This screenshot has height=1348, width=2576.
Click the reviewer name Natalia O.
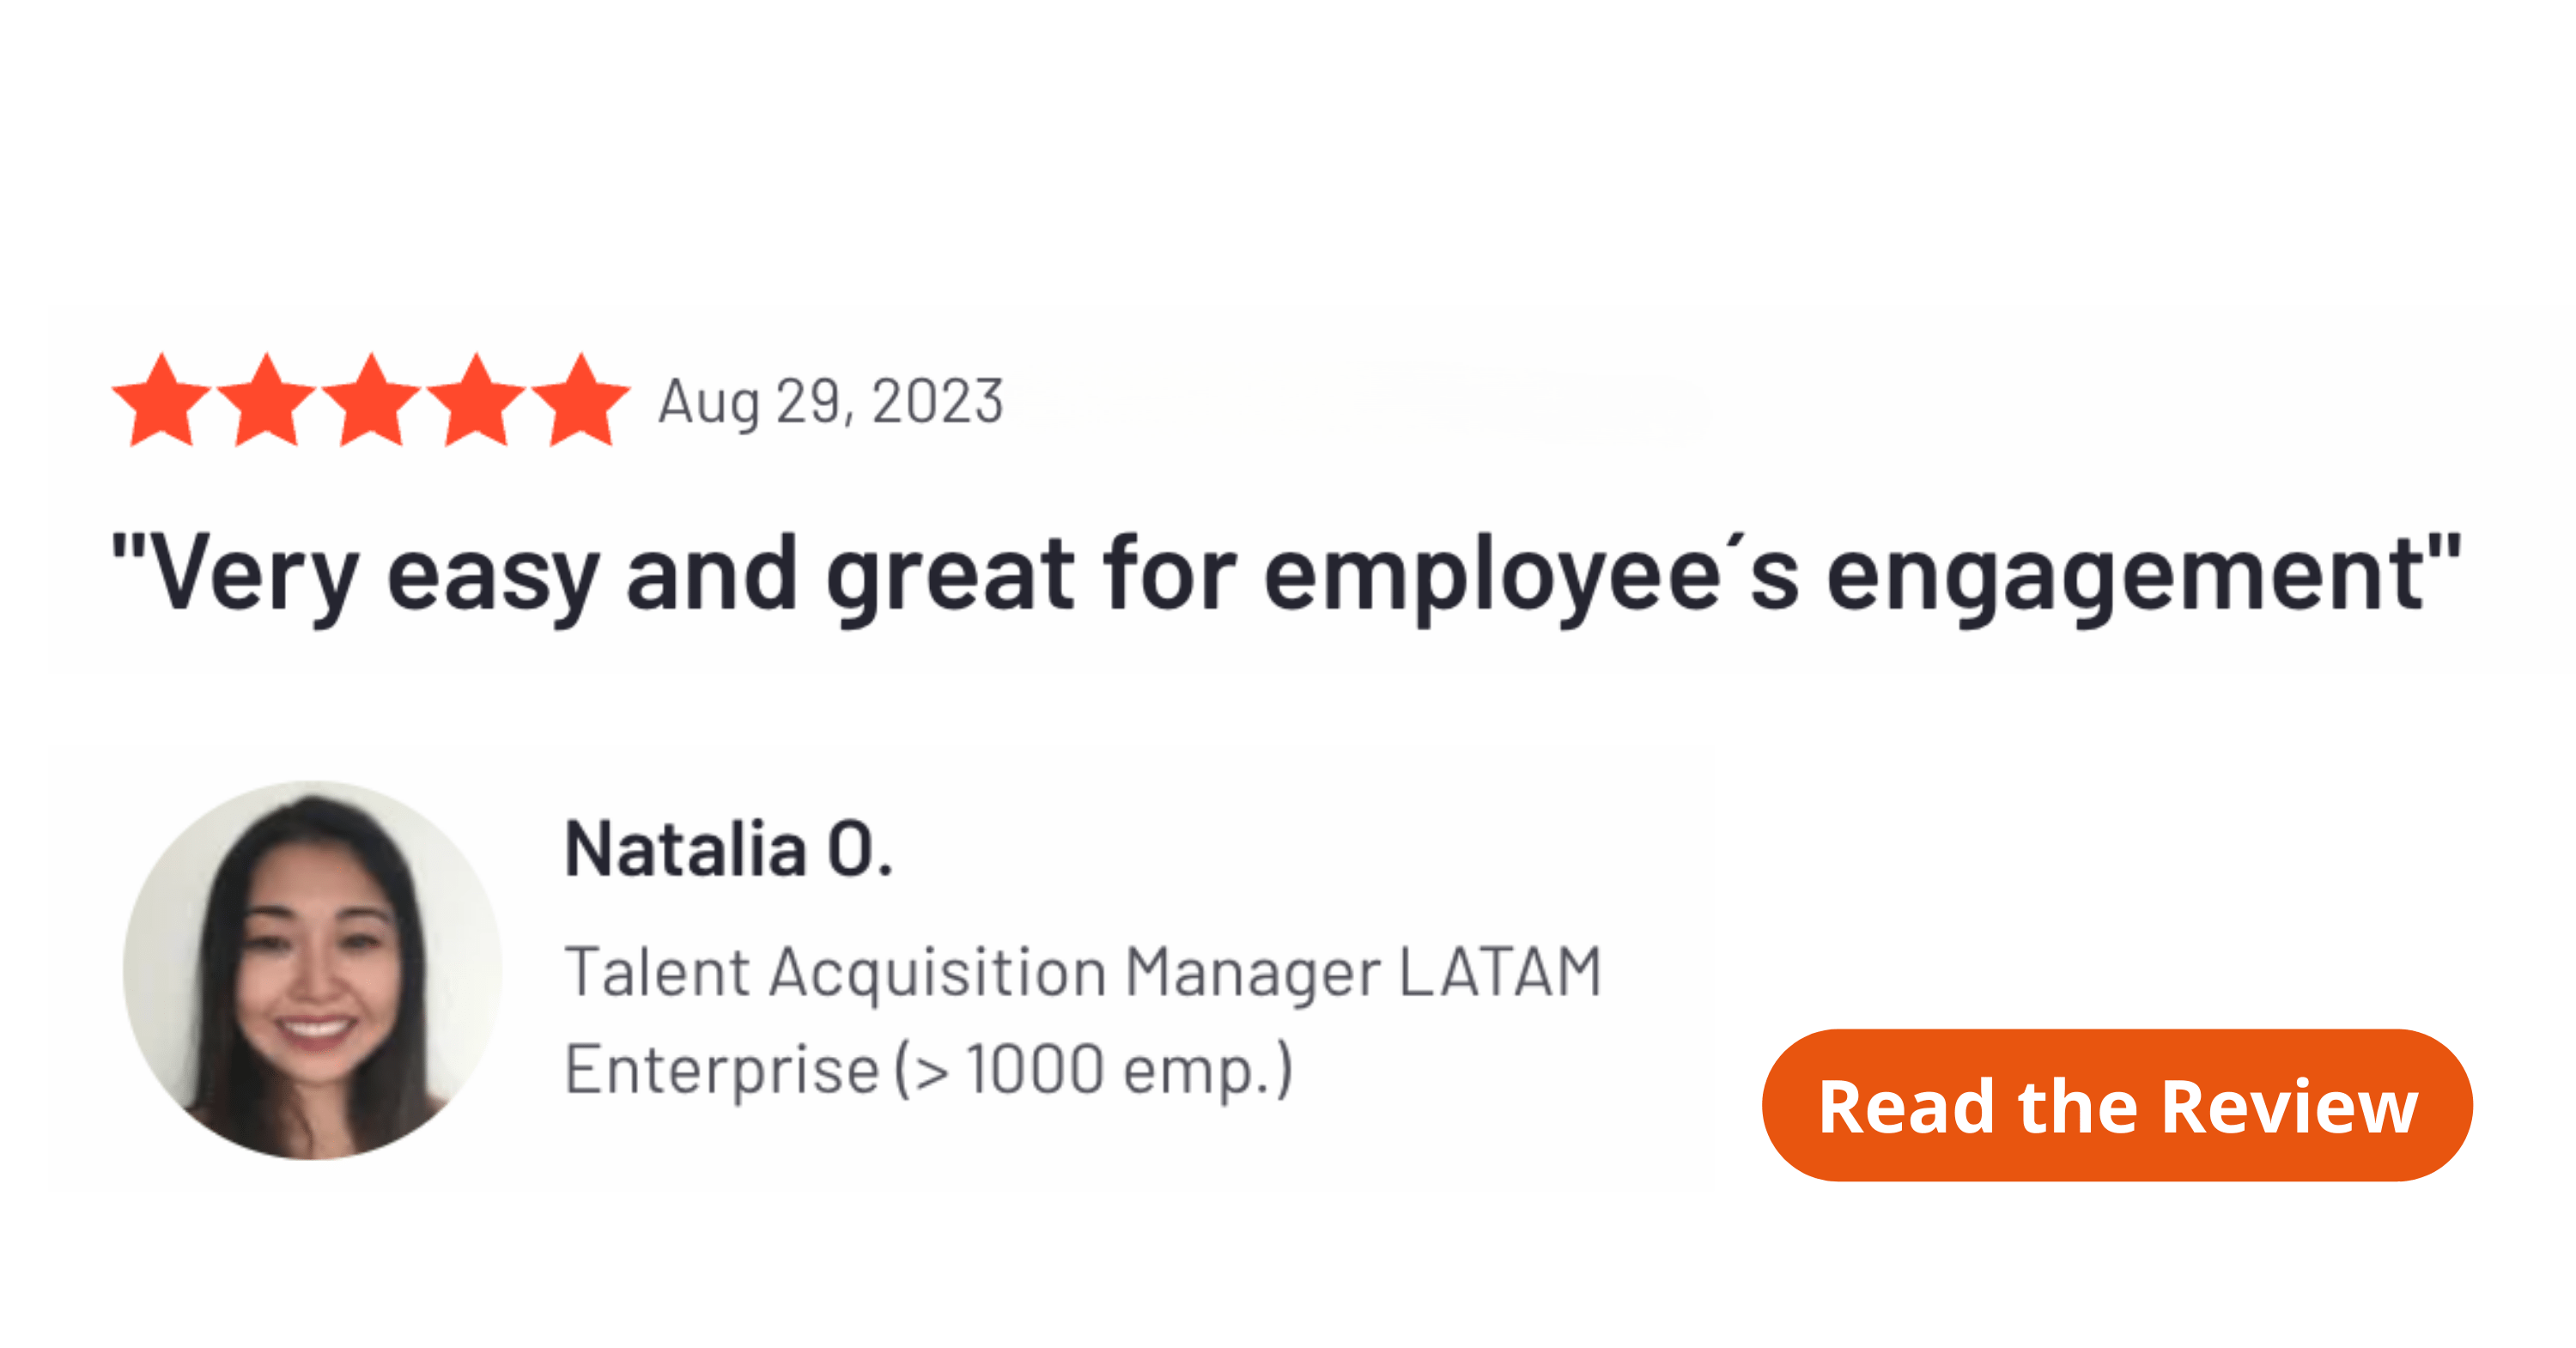(x=728, y=849)
